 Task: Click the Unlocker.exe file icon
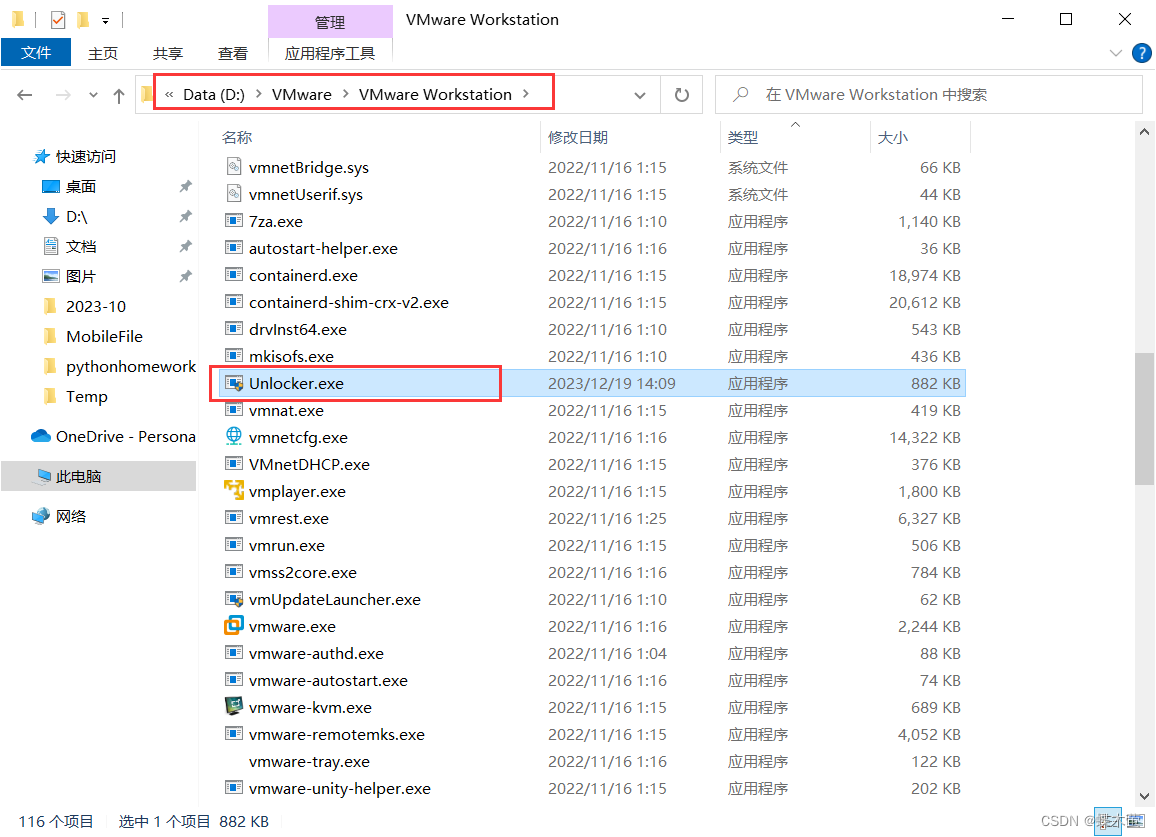click(234, 383)
